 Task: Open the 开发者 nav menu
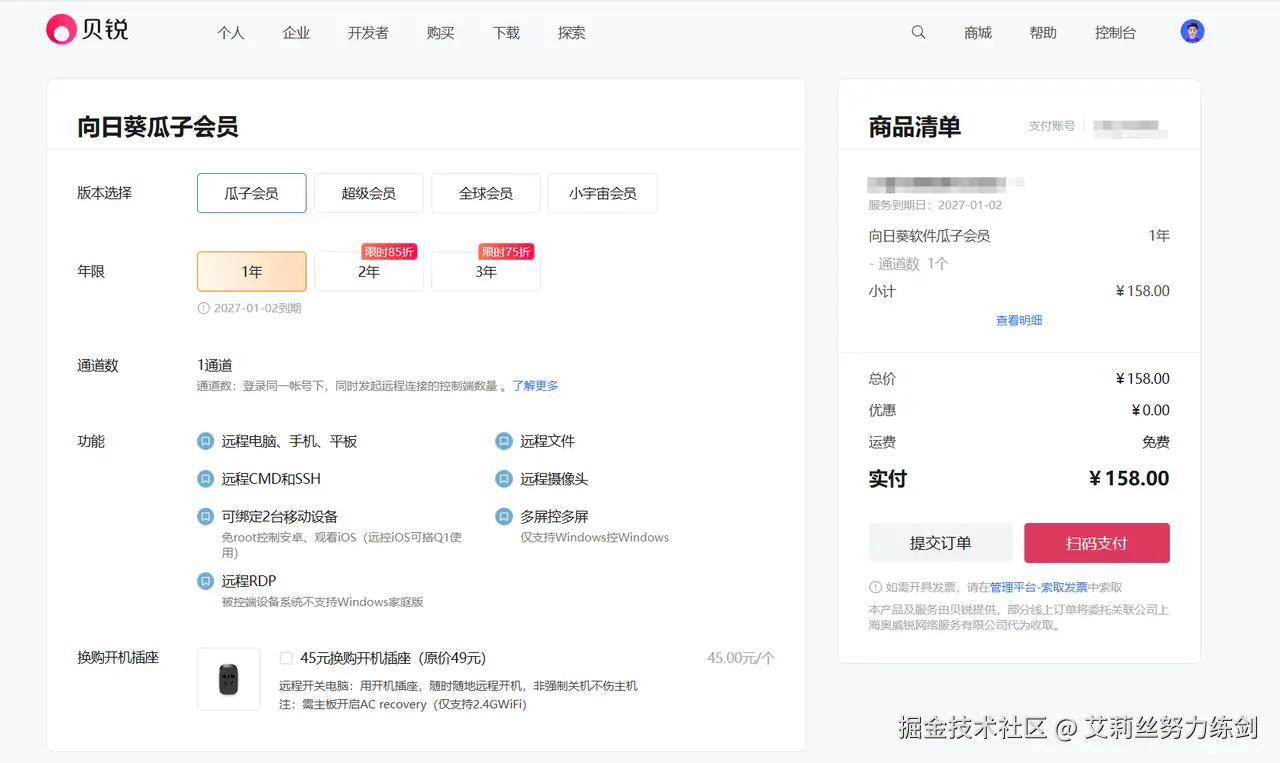pos(368,33)
